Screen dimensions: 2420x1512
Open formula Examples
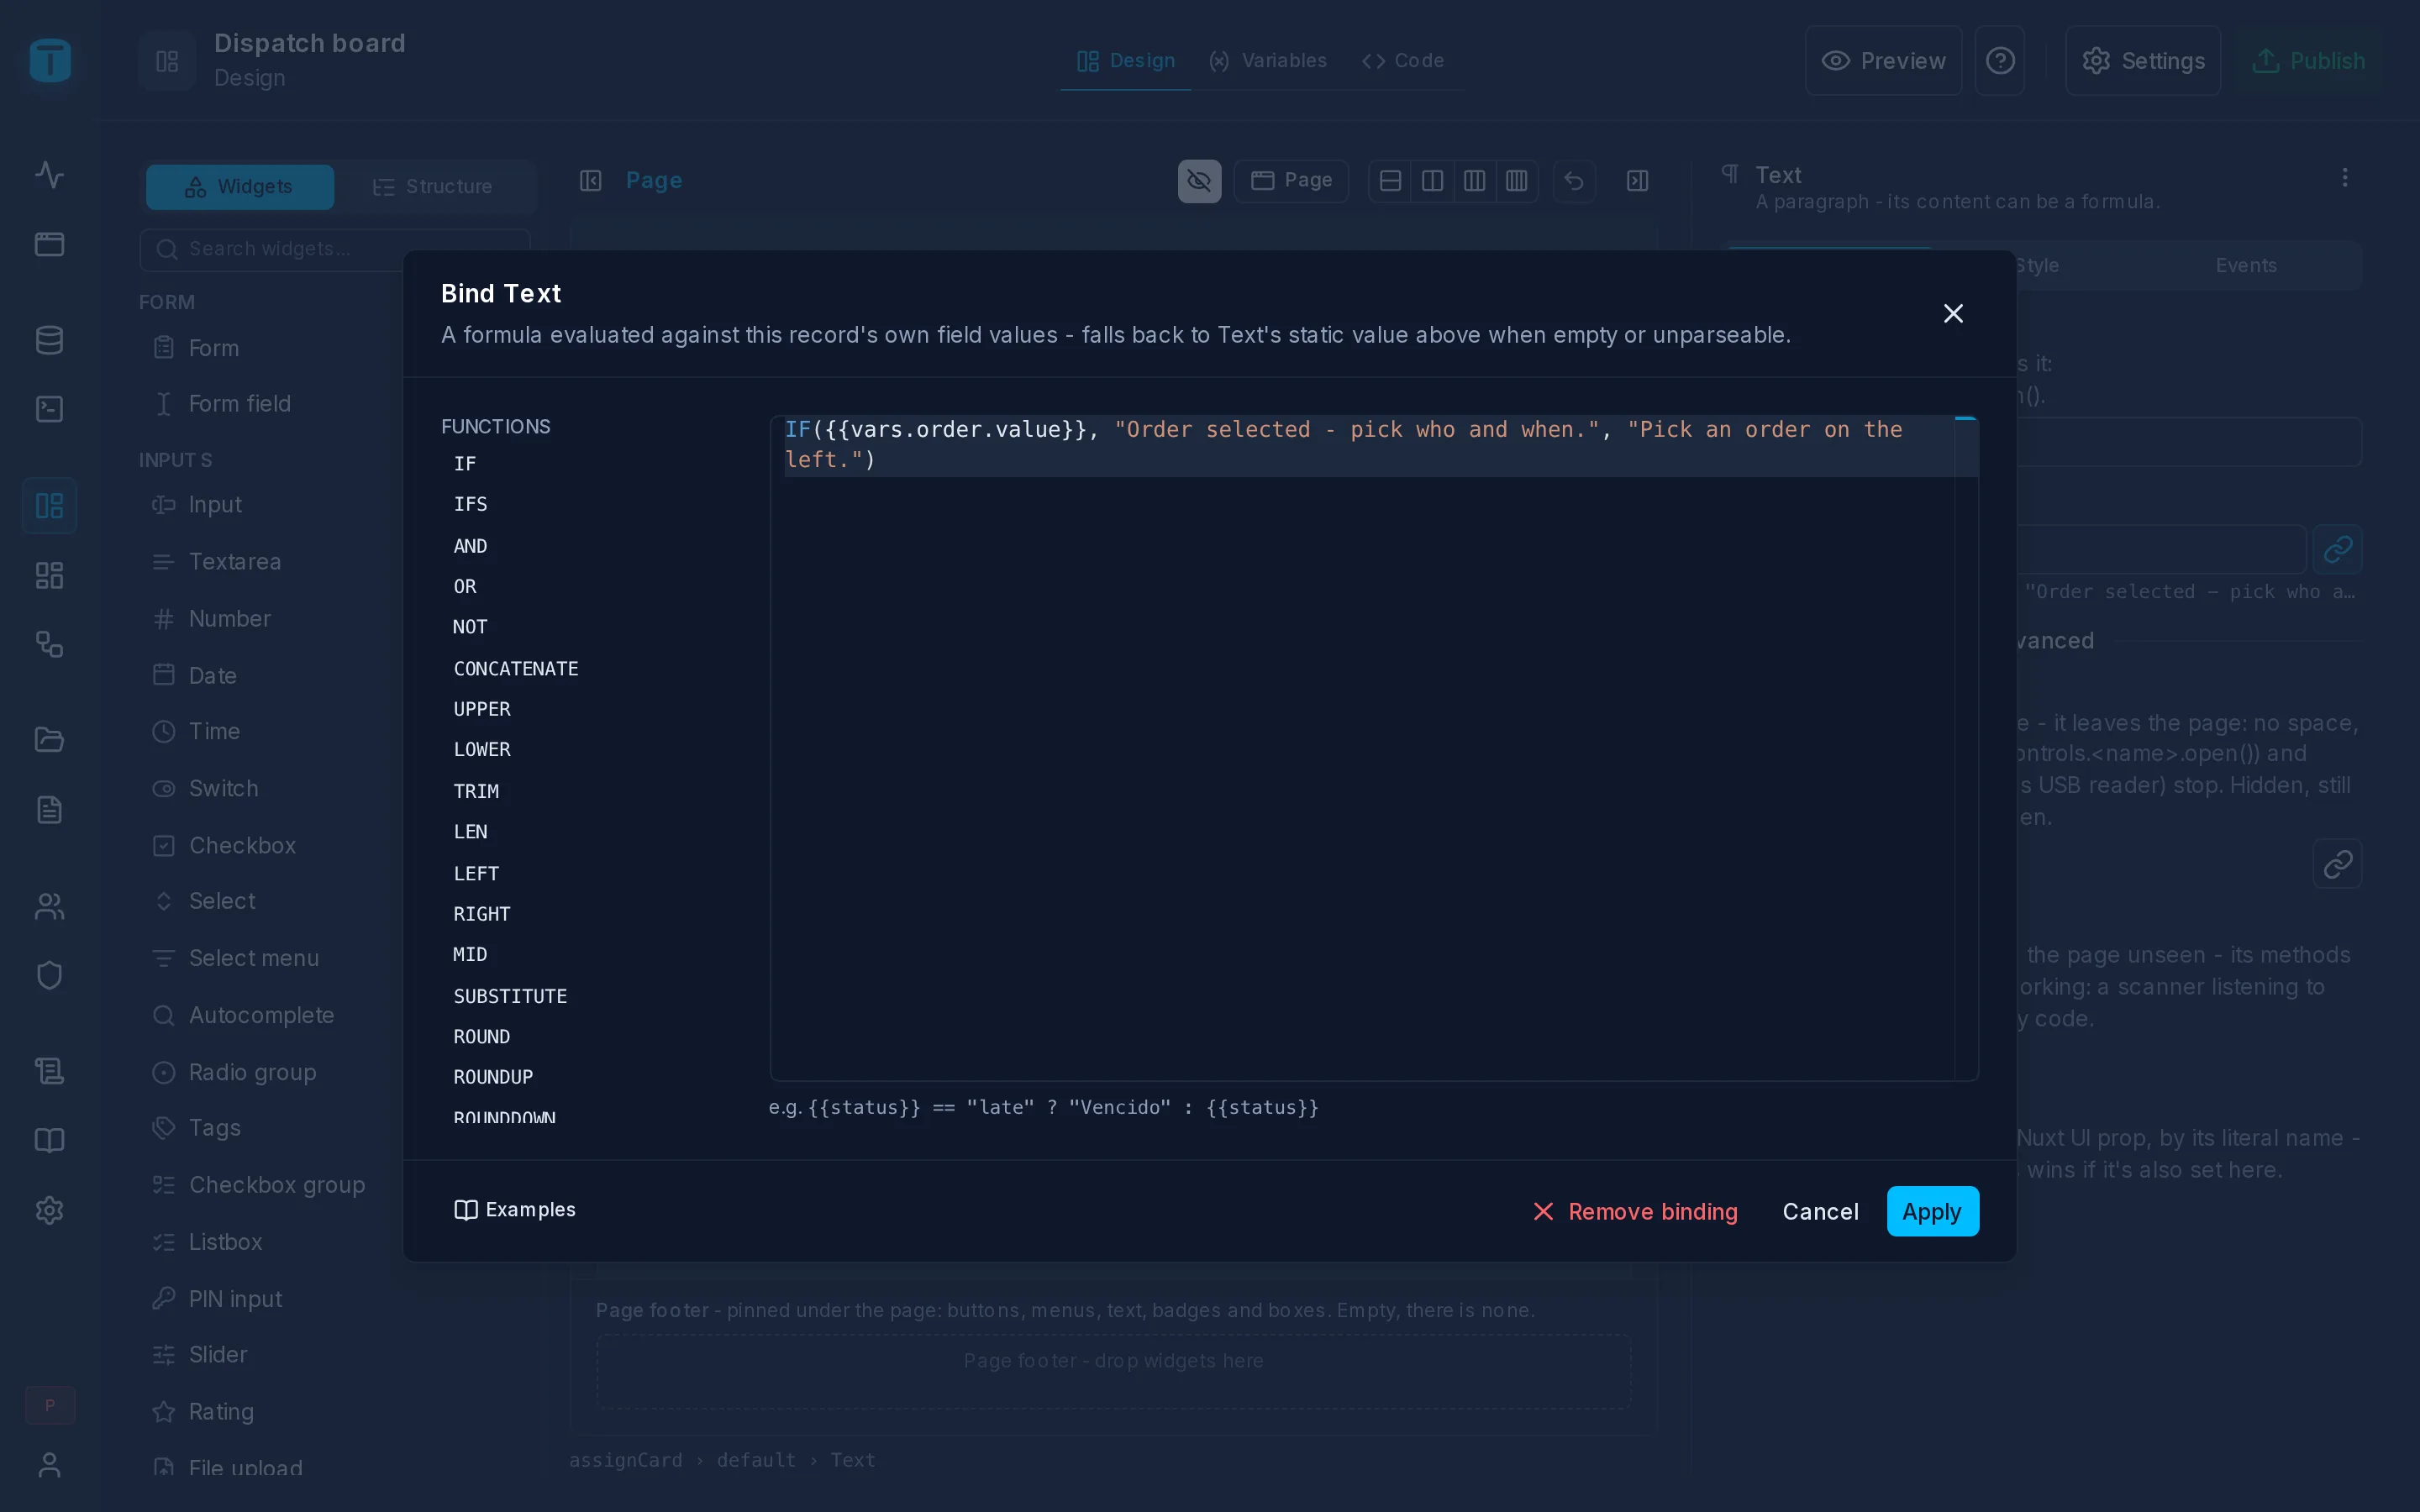(x=515, y=1209)
